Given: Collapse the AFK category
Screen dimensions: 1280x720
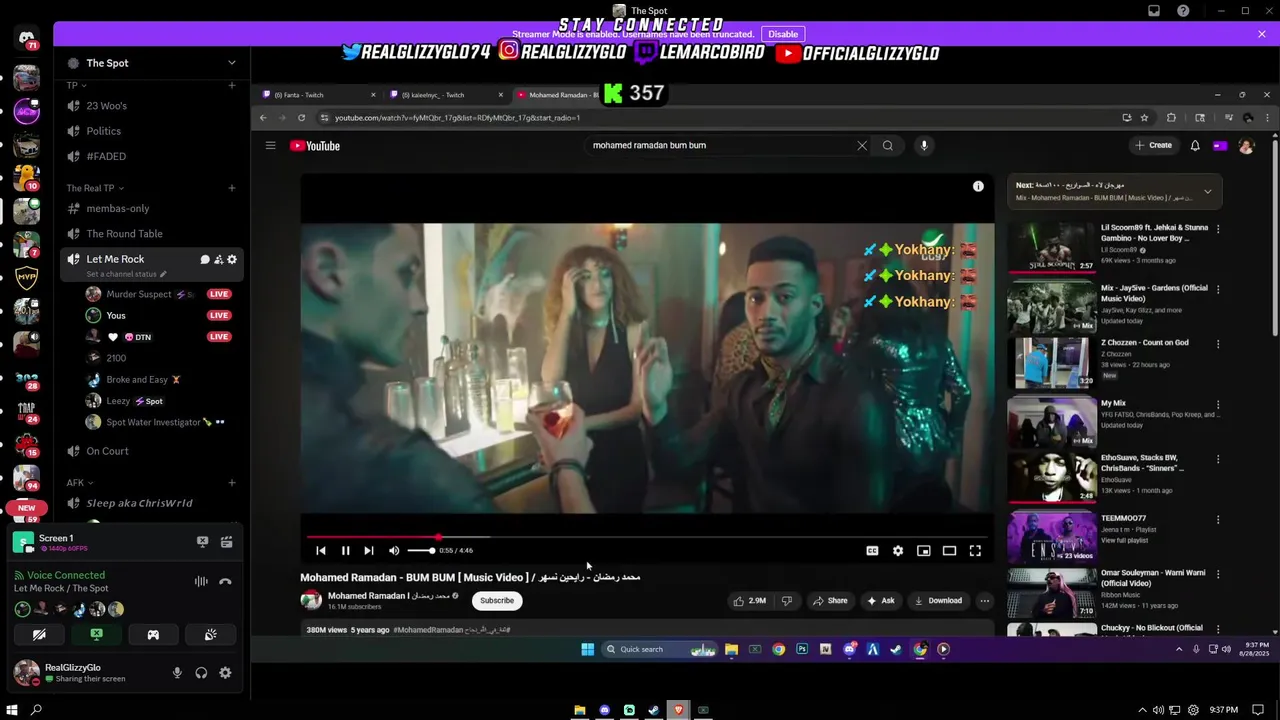Looking at the screenshot, I should click(79, 482).
